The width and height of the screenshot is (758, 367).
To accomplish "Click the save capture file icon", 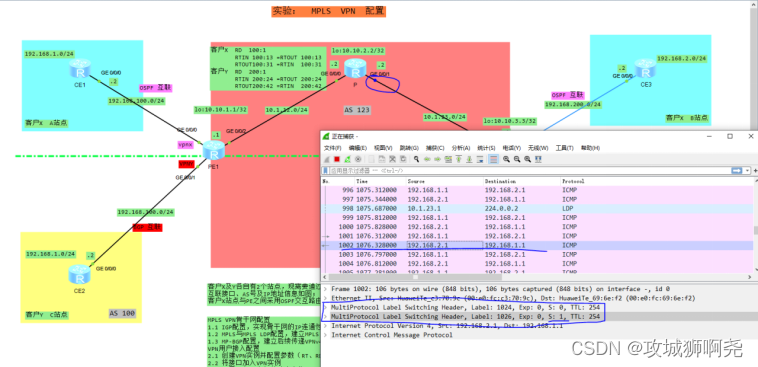I will tap(382, 159).
